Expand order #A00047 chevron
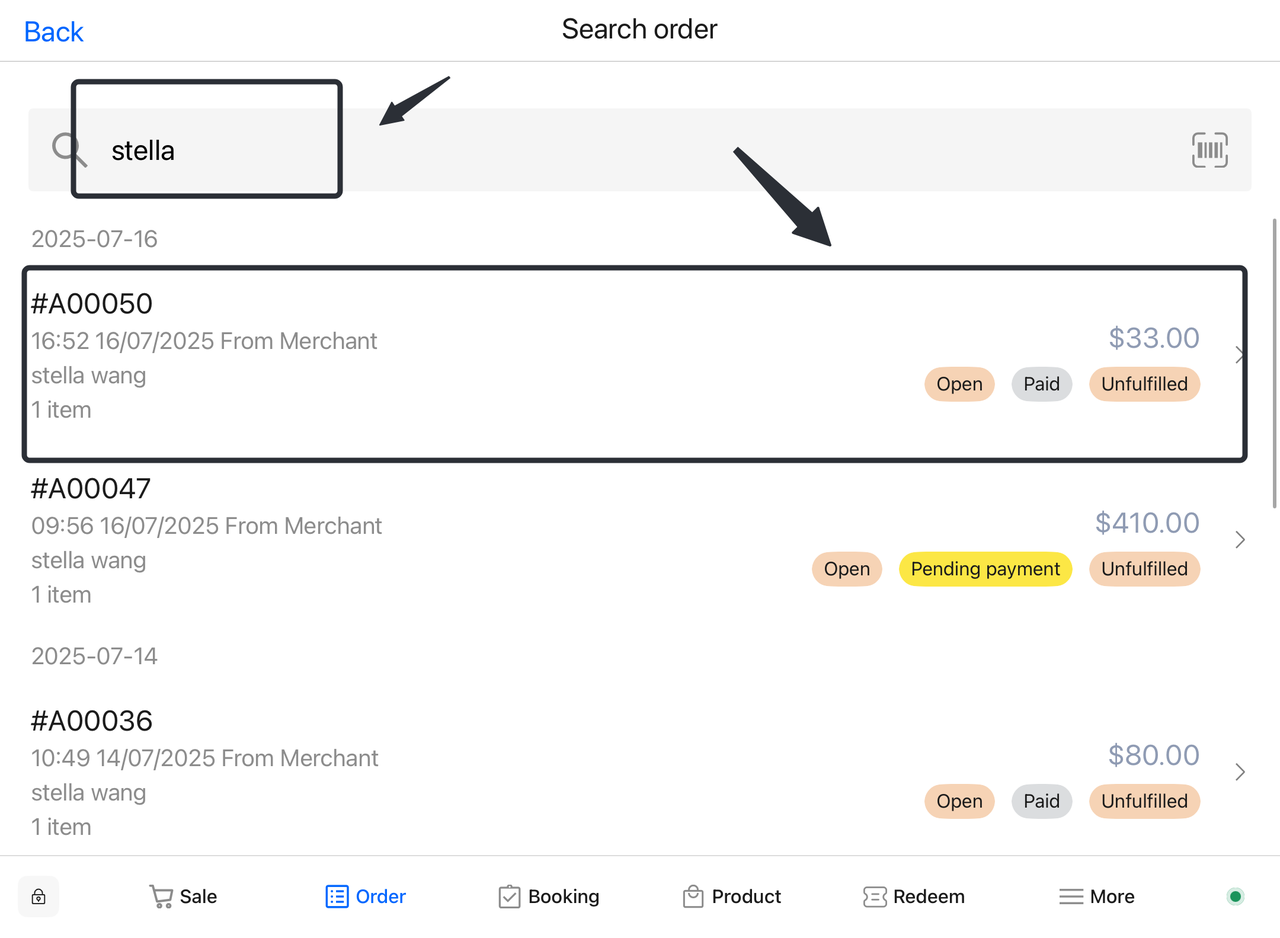 click(x=1240, y=540)
